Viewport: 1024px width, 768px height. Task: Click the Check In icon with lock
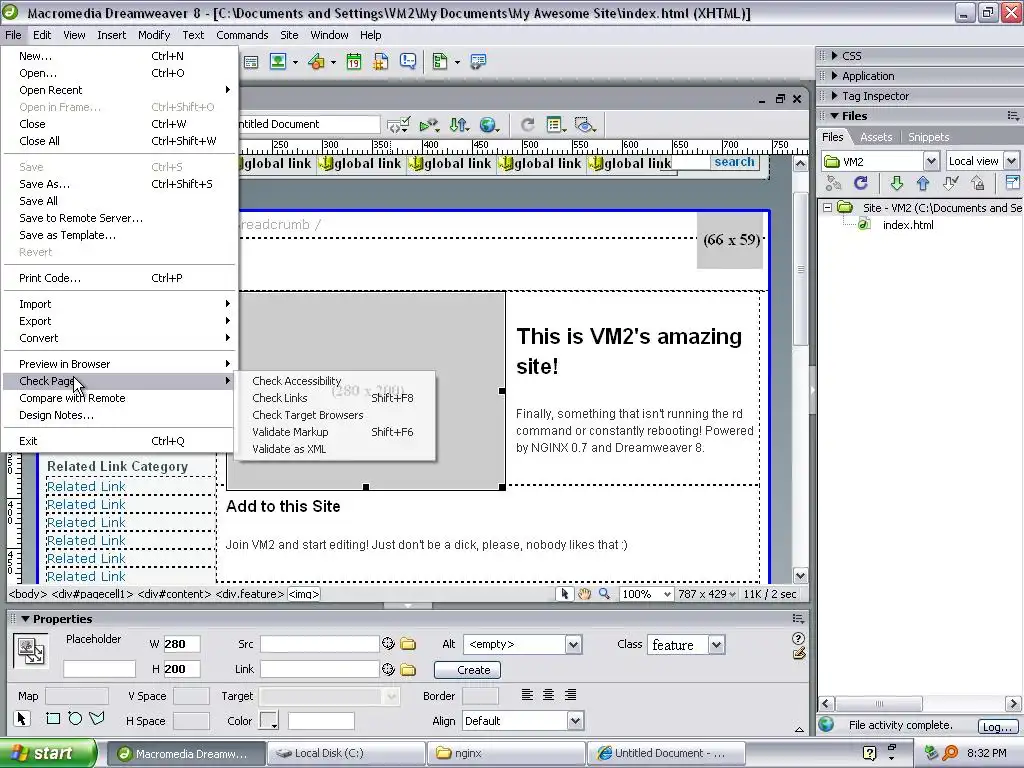point(978,184)
